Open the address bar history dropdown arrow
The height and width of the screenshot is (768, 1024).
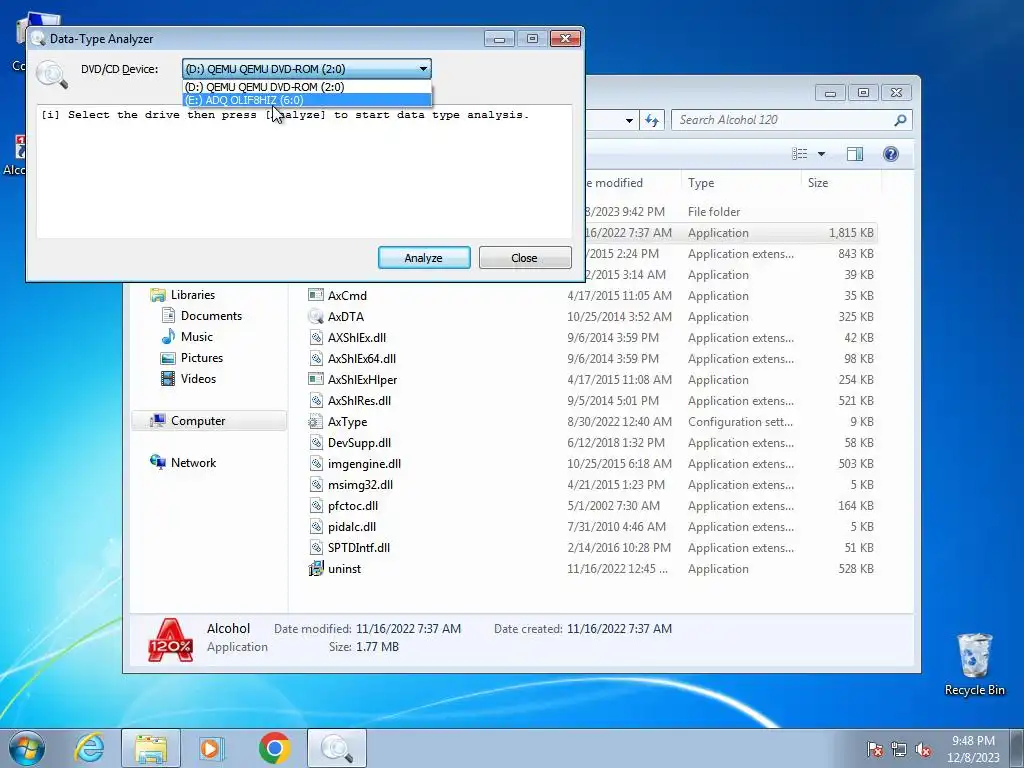[x=628, y=121]
